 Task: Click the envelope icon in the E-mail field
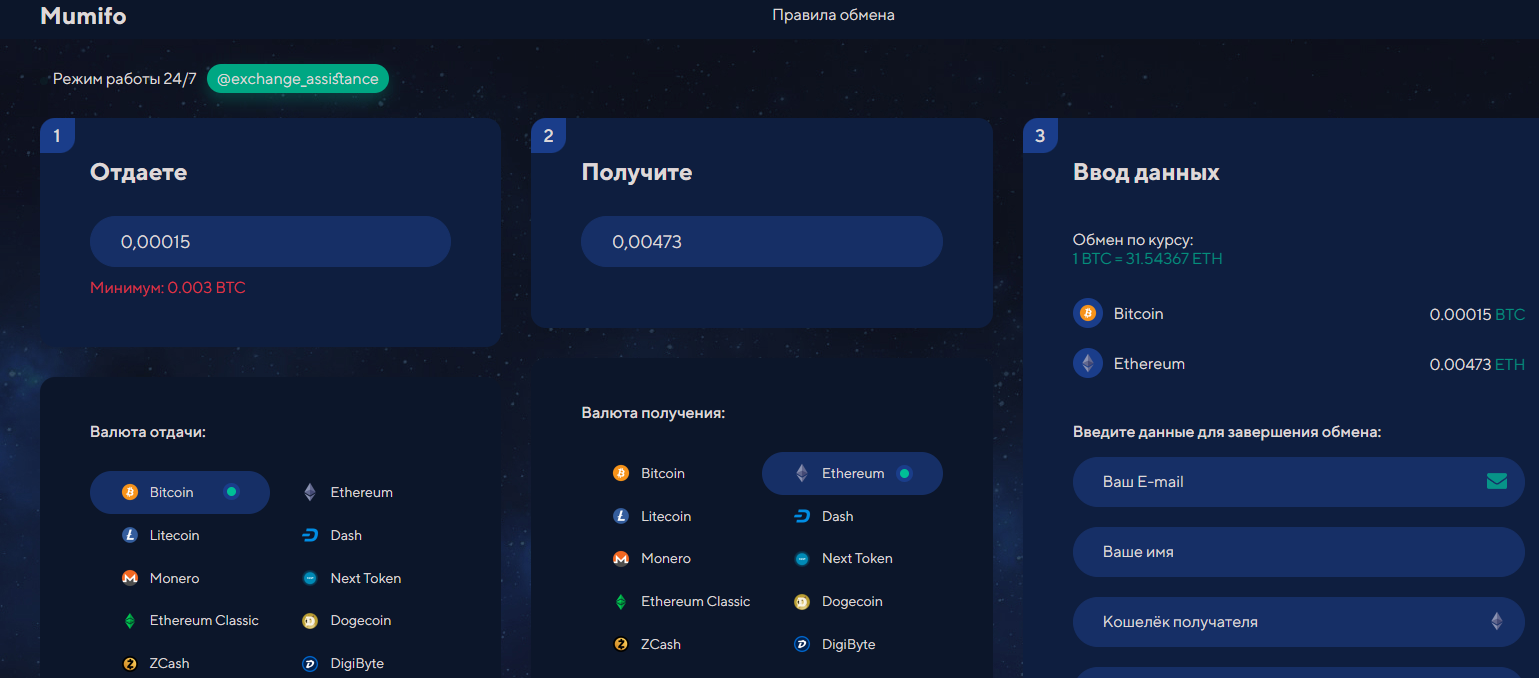click(1497, 481)
